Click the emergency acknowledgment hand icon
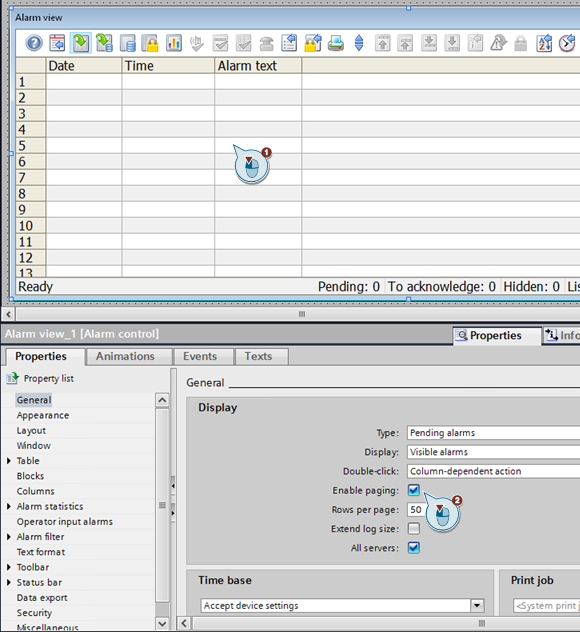 [197, 43]
